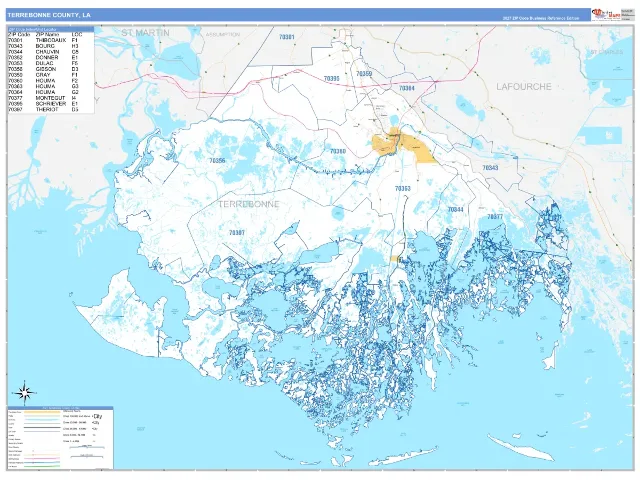Click the 70395 label on the map
Image resolution: width=640 pixels, height=480 pixels.
[x=331, y=78]
